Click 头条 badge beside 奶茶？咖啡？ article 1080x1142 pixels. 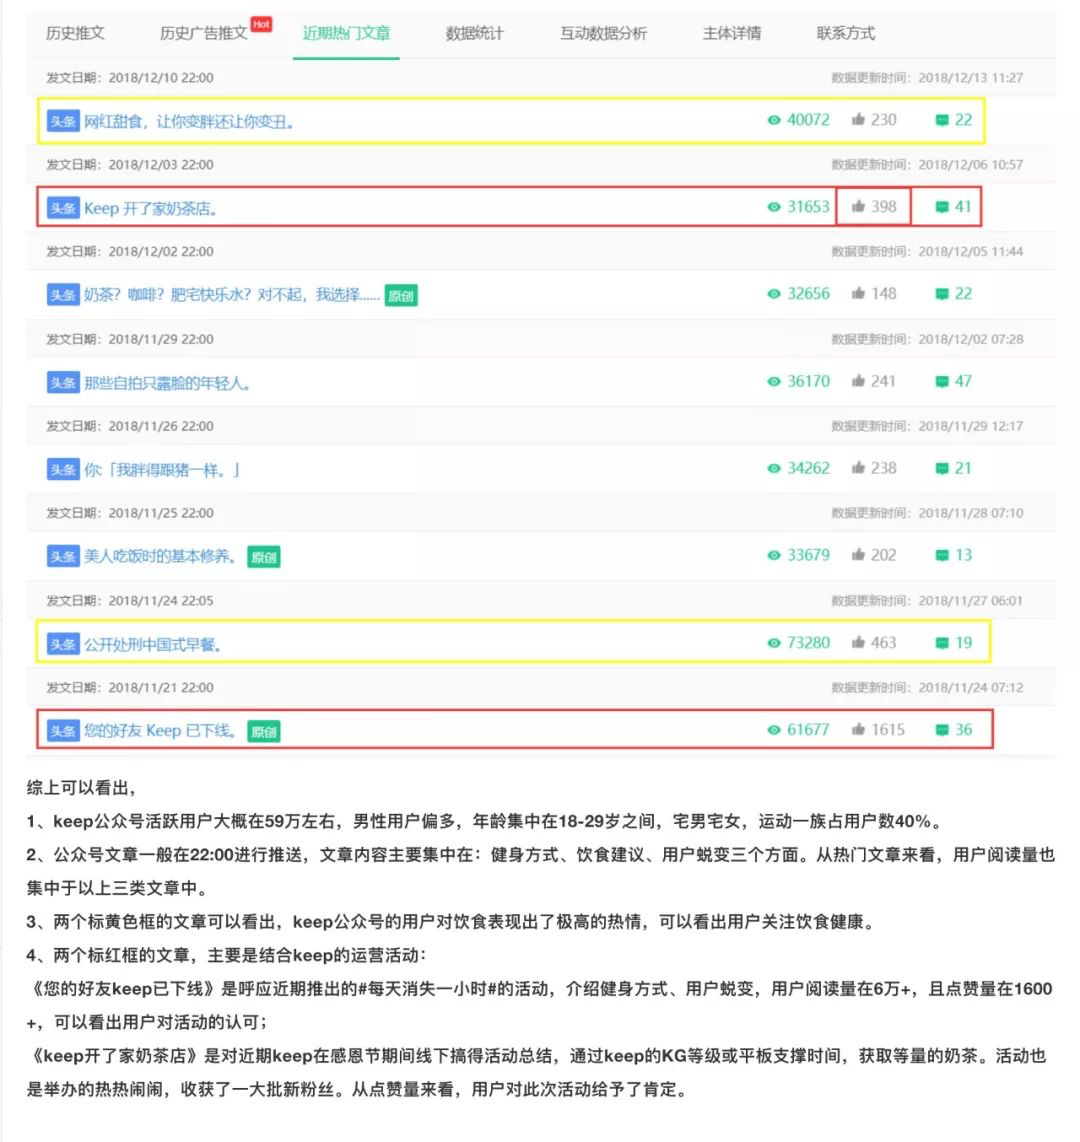point(63,295)
